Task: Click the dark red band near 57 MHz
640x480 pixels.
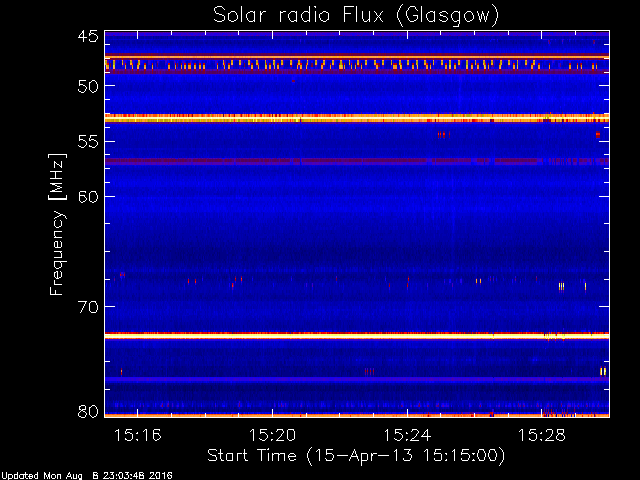Action: pyautogui.click(x=357, y=161)
